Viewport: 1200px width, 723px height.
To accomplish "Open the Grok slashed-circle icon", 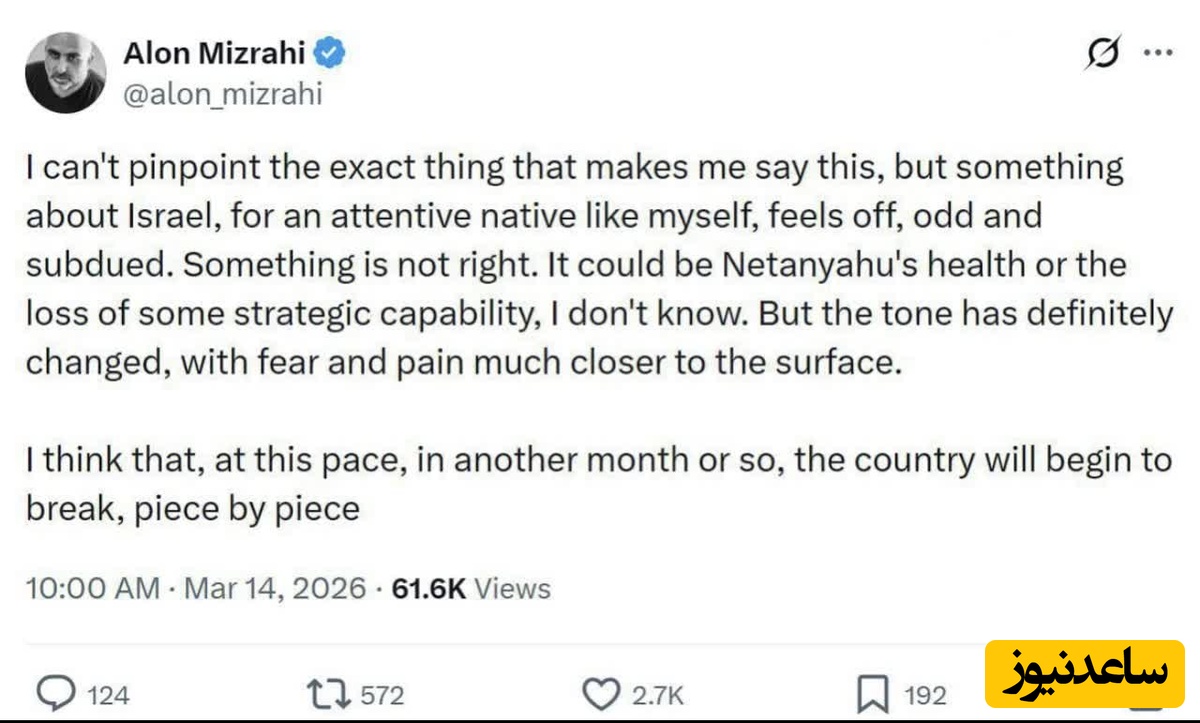I will (1102, 56).
